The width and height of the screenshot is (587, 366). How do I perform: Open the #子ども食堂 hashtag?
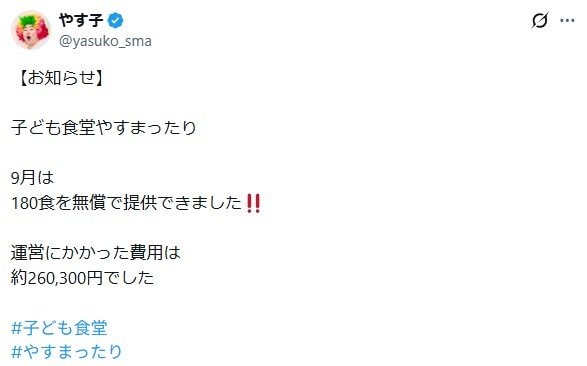(x=60, y=328)
